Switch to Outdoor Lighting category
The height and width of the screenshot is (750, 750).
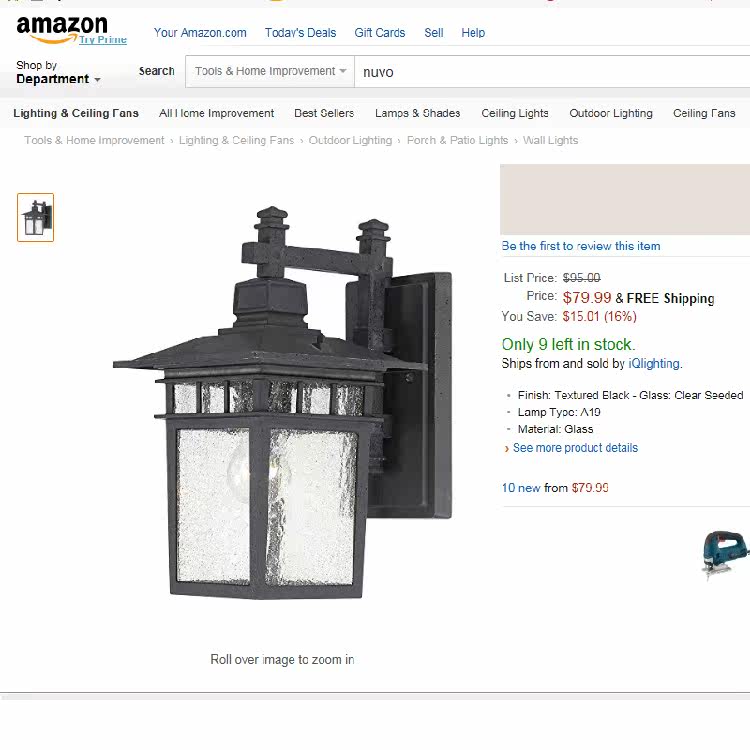tap(611, 113)
